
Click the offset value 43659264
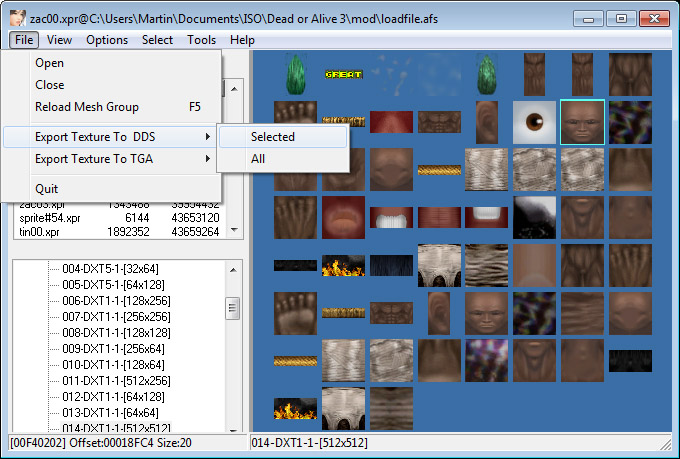pos(196,232)
